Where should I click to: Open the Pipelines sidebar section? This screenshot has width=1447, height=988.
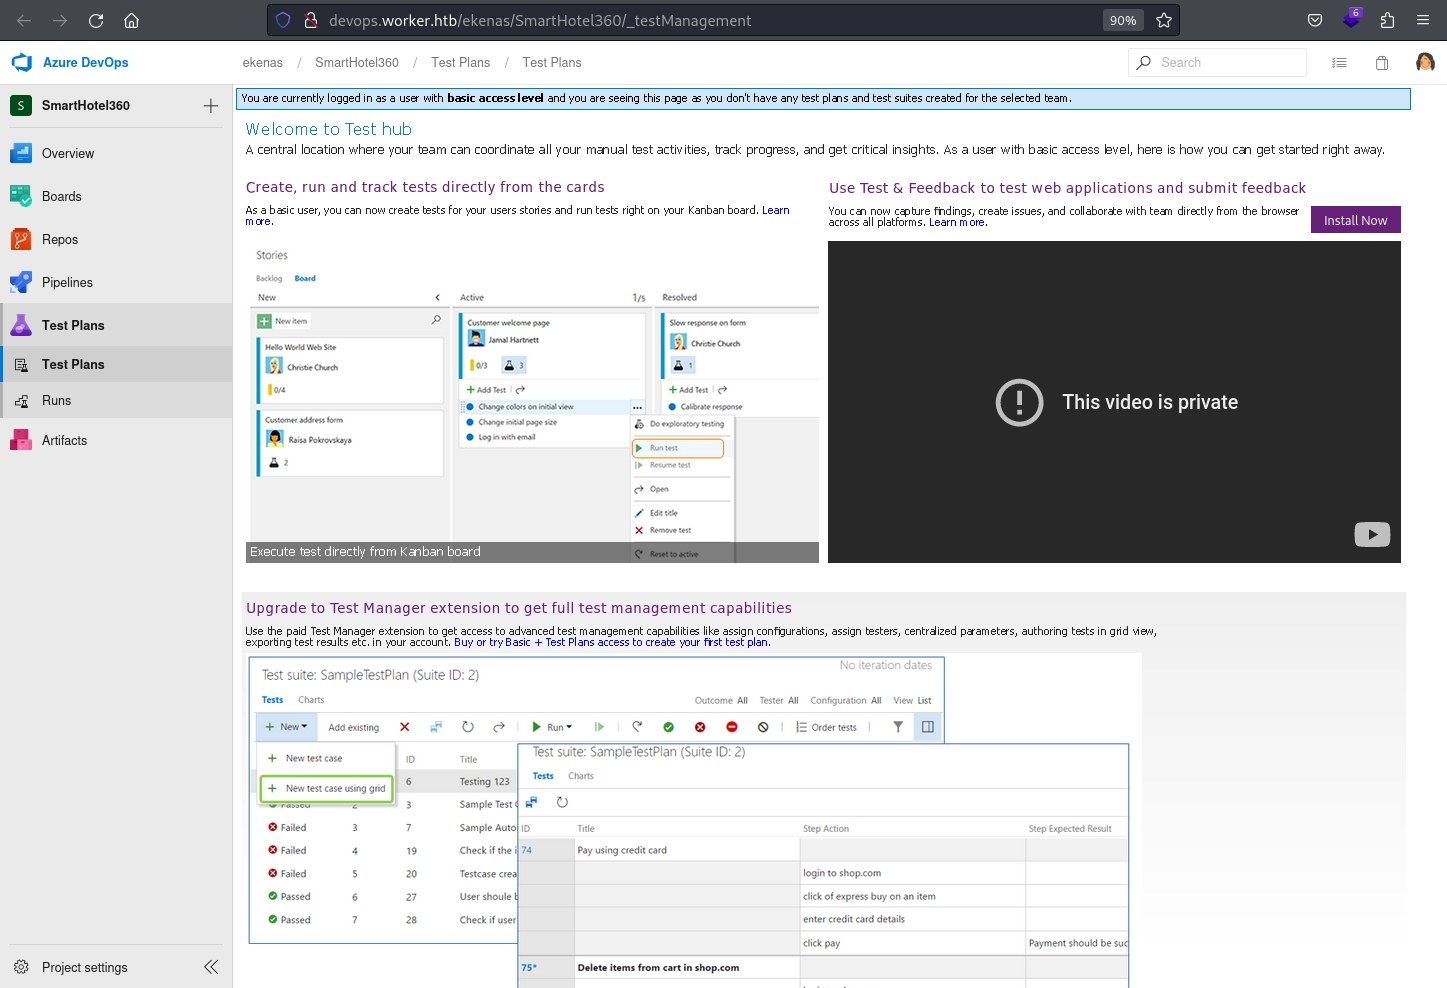(x=116, y=282)
